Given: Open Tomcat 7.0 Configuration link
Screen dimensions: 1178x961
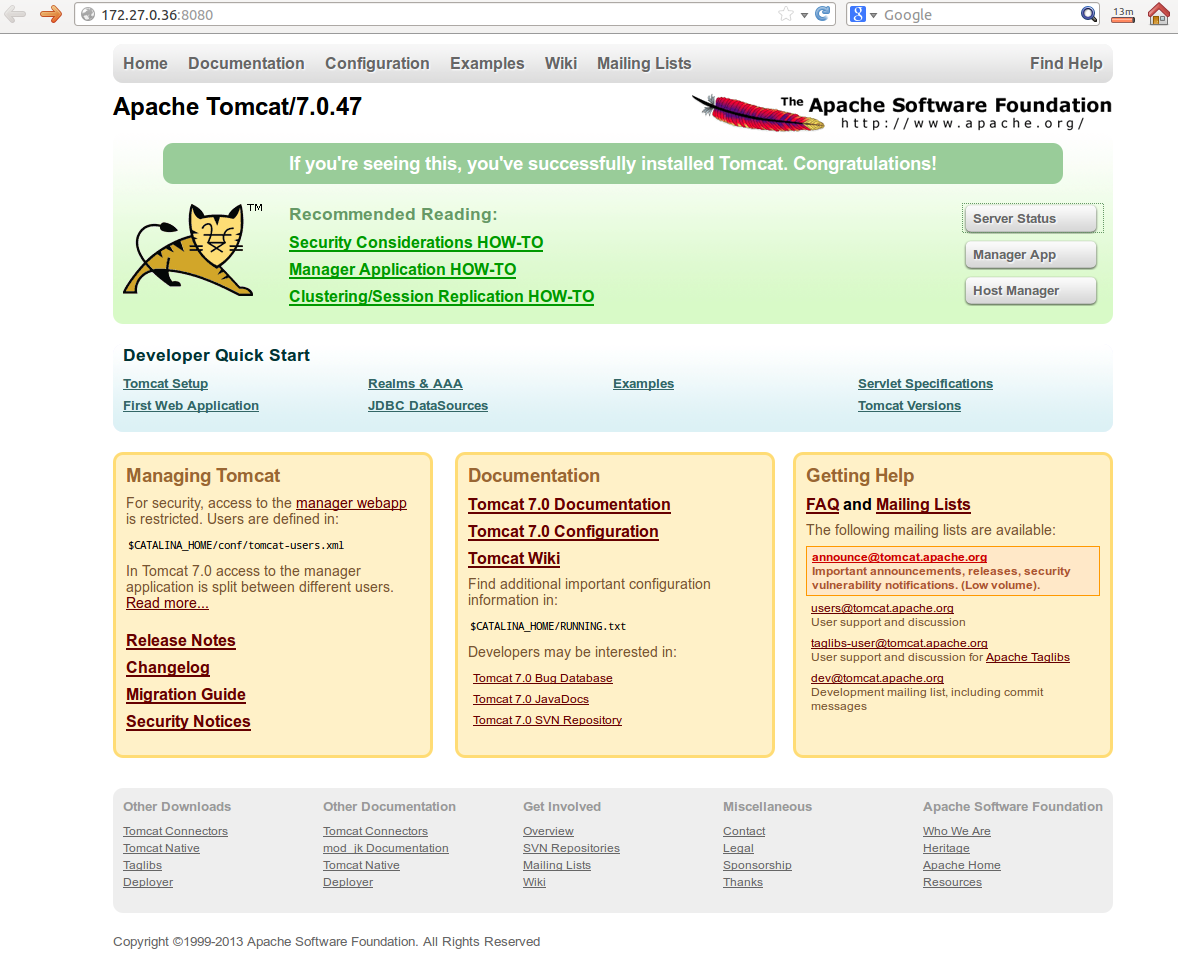Looking at the screenshot, I should [x=563, y=532].
